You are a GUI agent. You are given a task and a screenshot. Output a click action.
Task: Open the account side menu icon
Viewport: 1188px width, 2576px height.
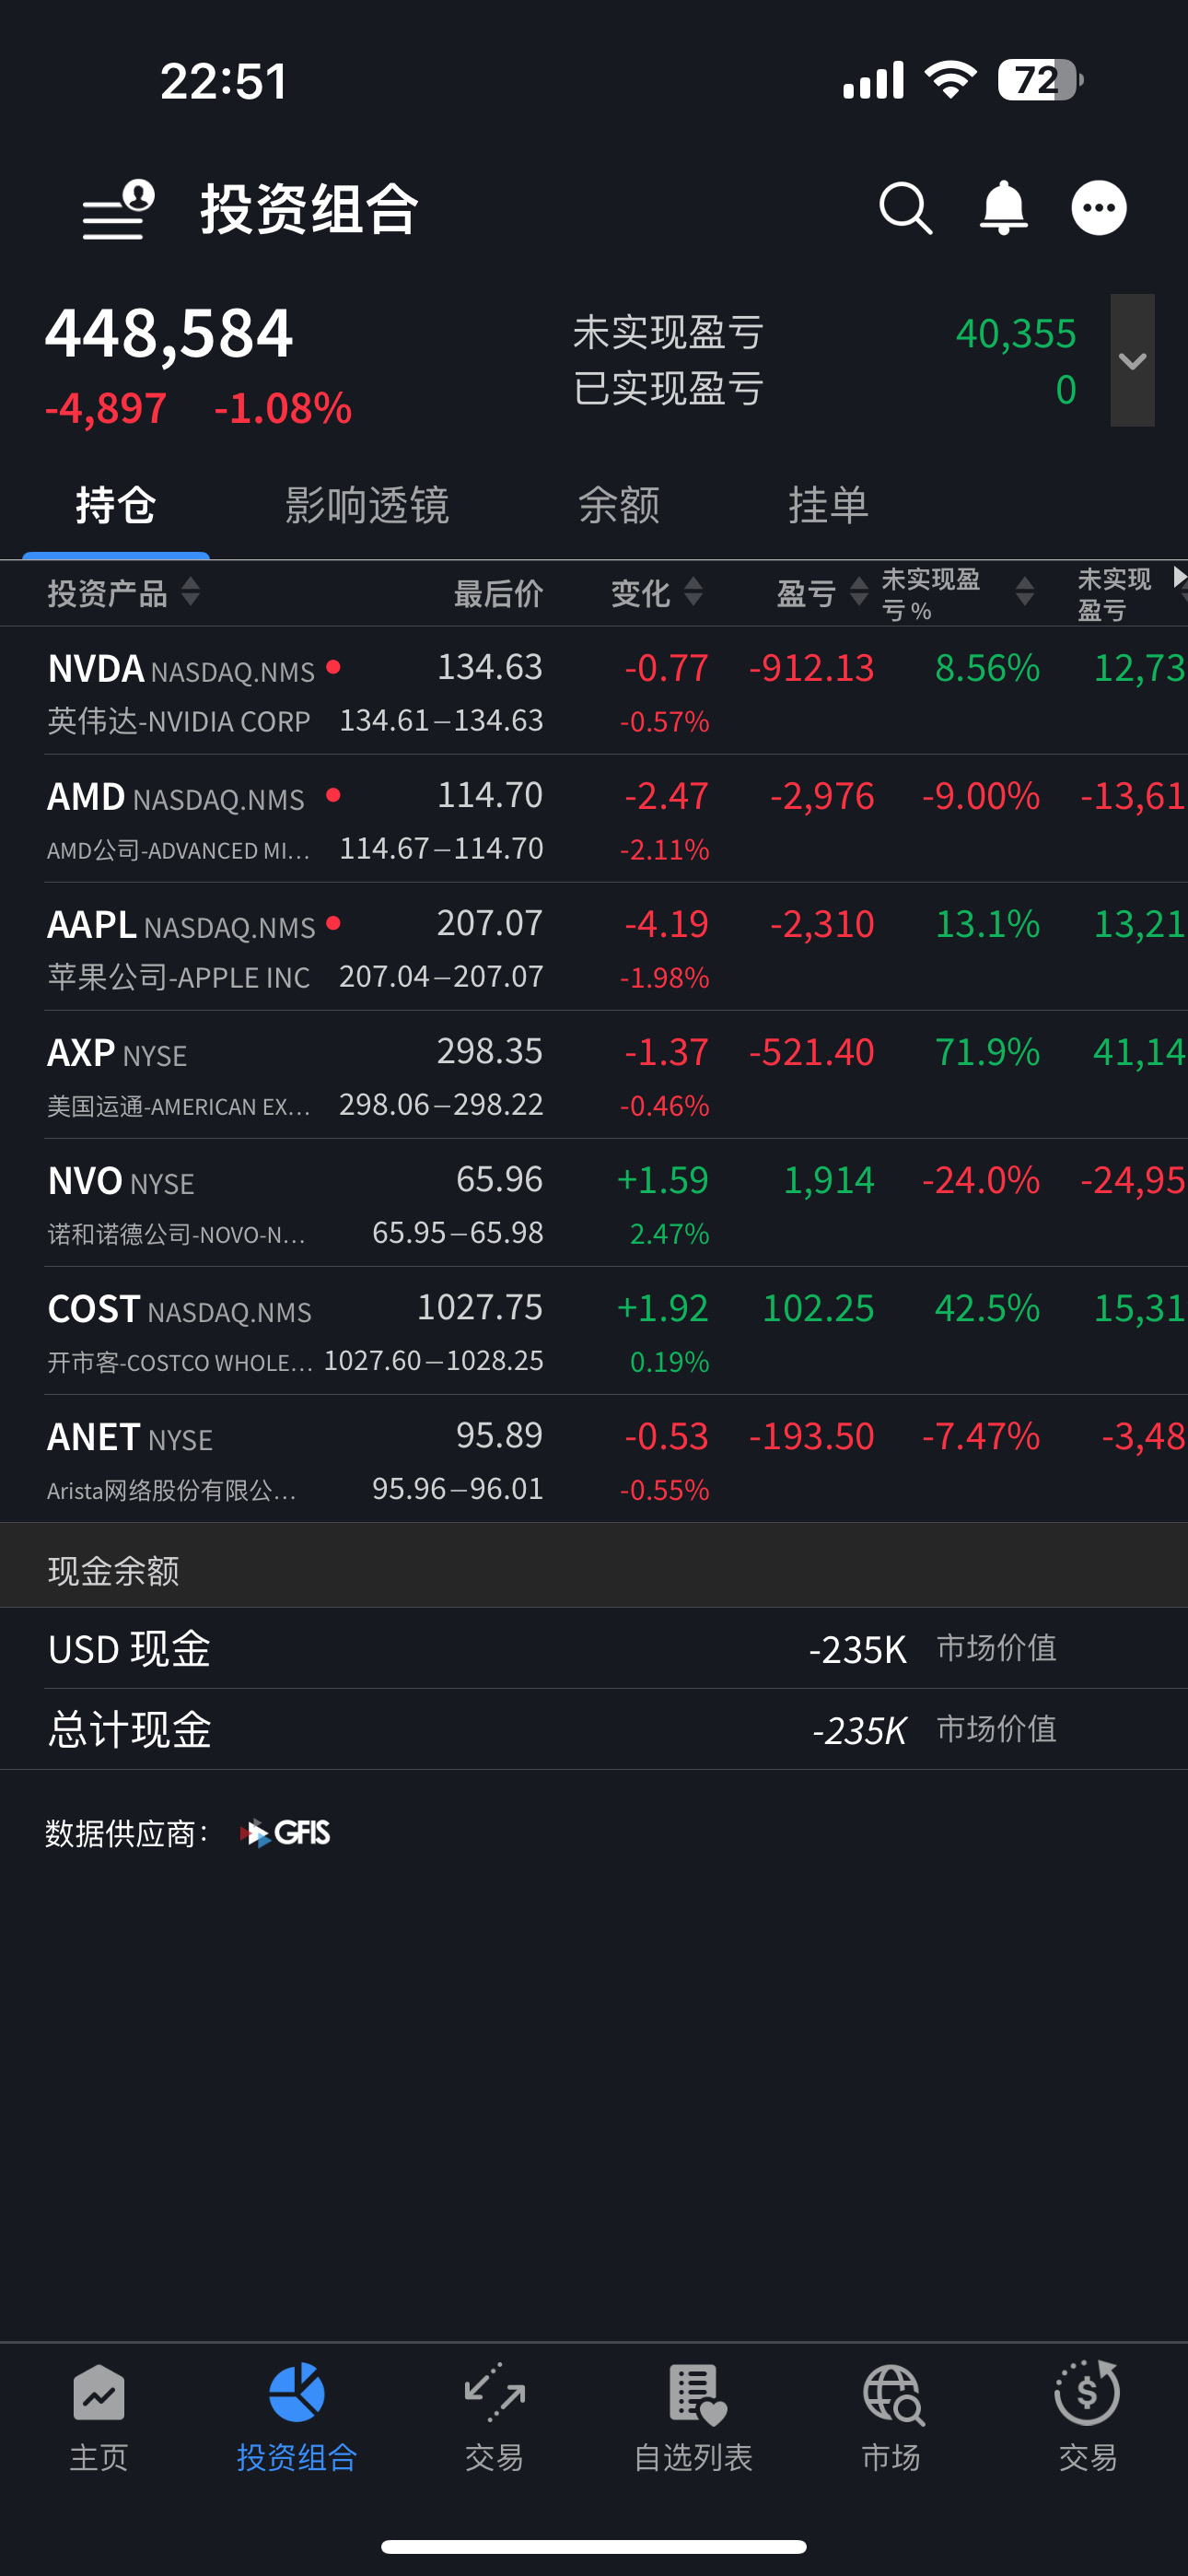tap(118, 210)
